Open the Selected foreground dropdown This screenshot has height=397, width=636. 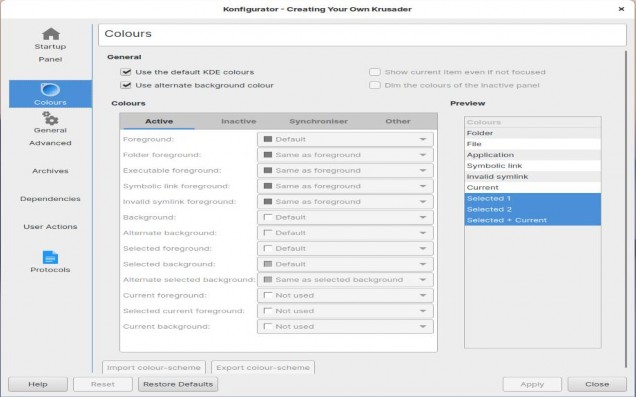345,249
